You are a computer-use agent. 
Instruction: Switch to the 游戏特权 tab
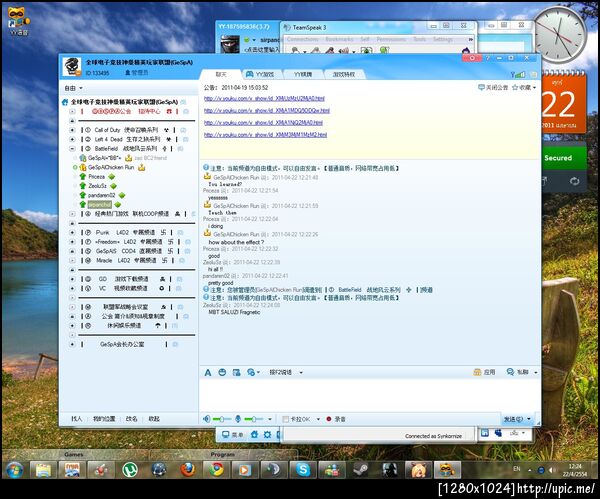[344, 74]
